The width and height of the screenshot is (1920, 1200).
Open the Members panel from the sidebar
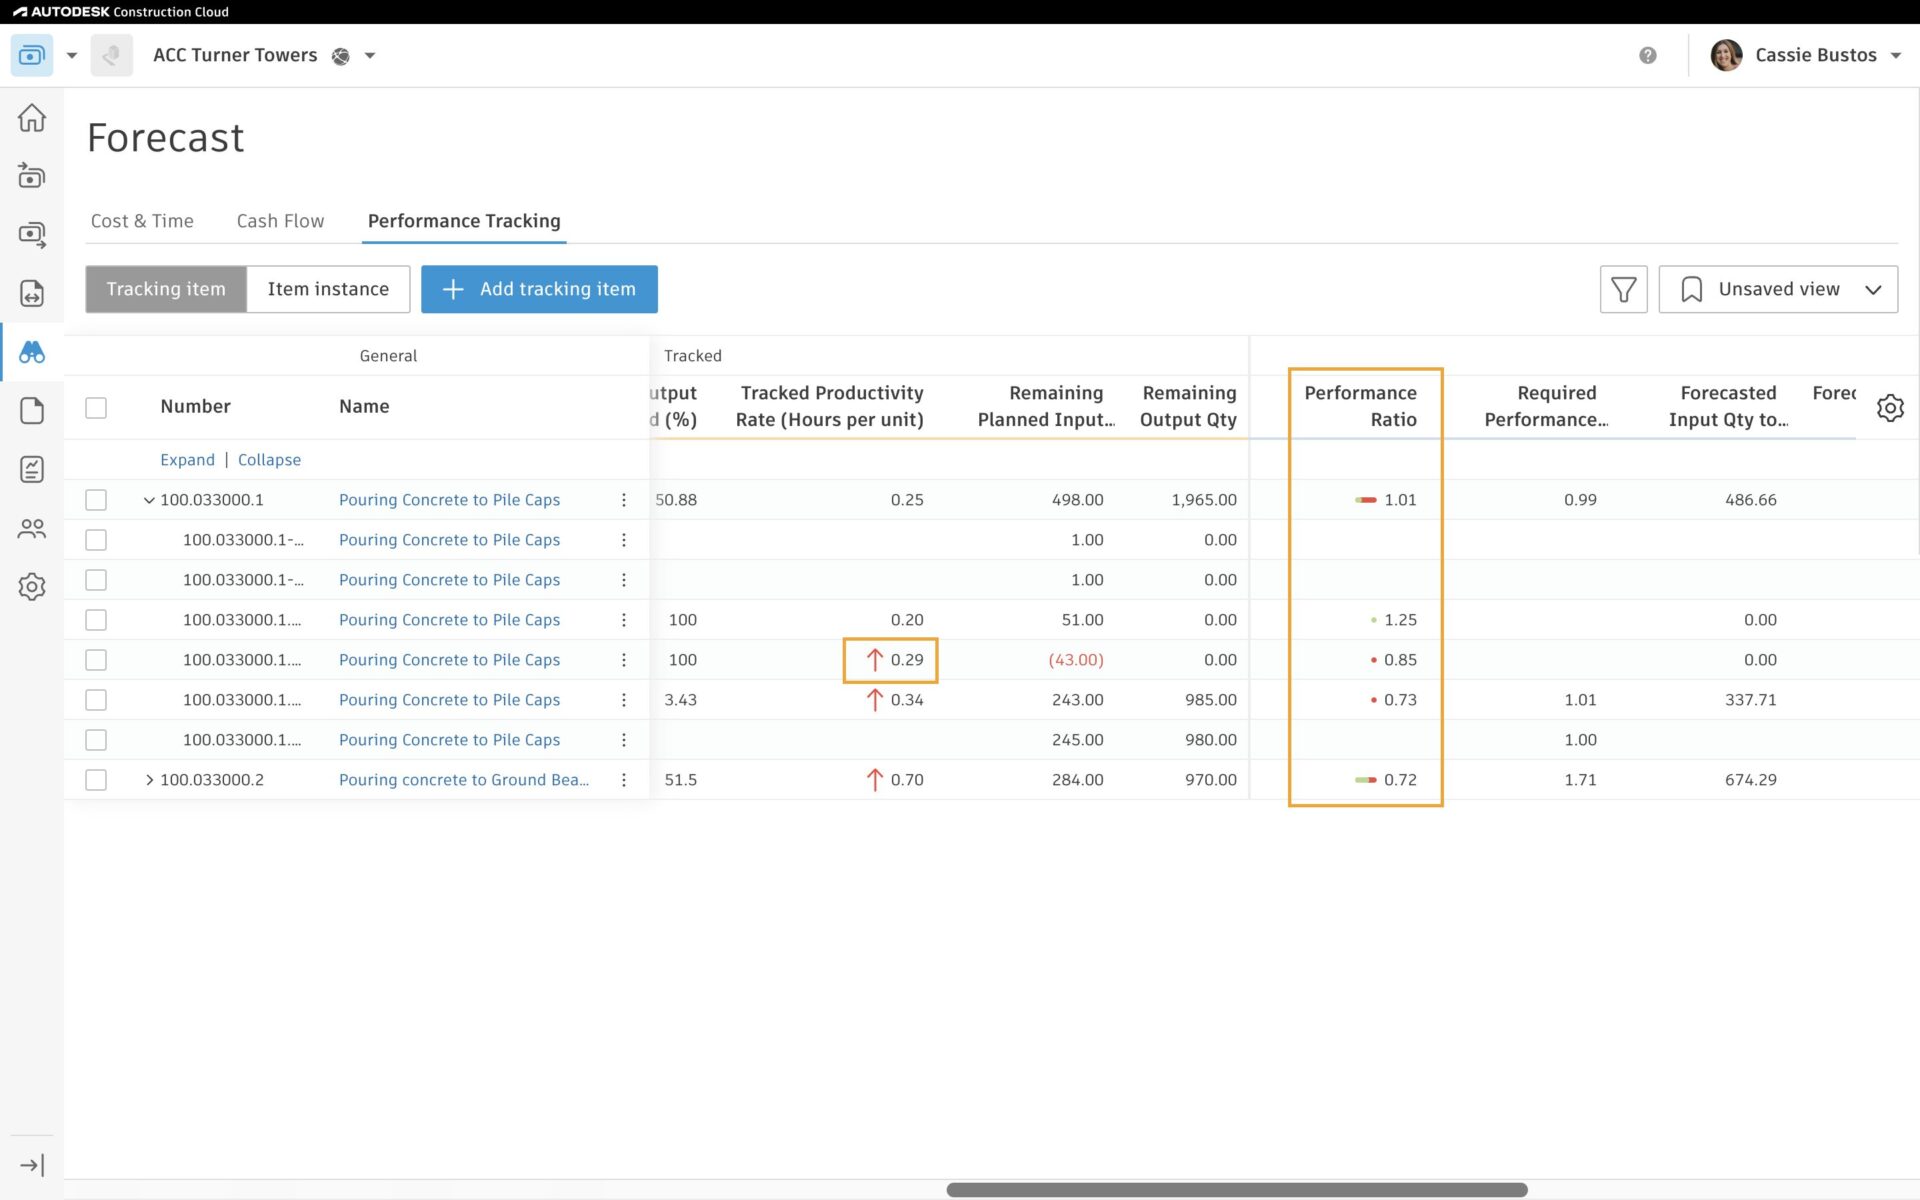tap(32, 529)
